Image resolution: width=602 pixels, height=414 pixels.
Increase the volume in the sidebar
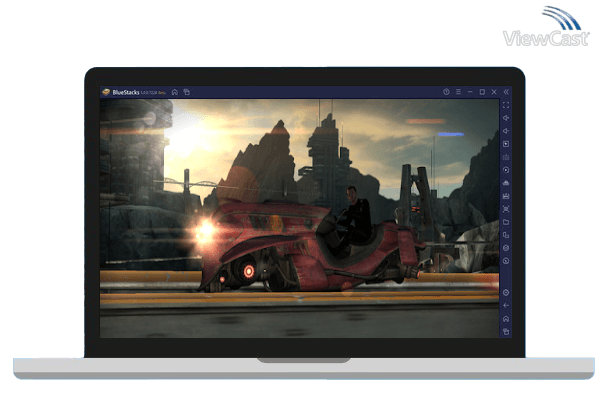pos(506,118)
